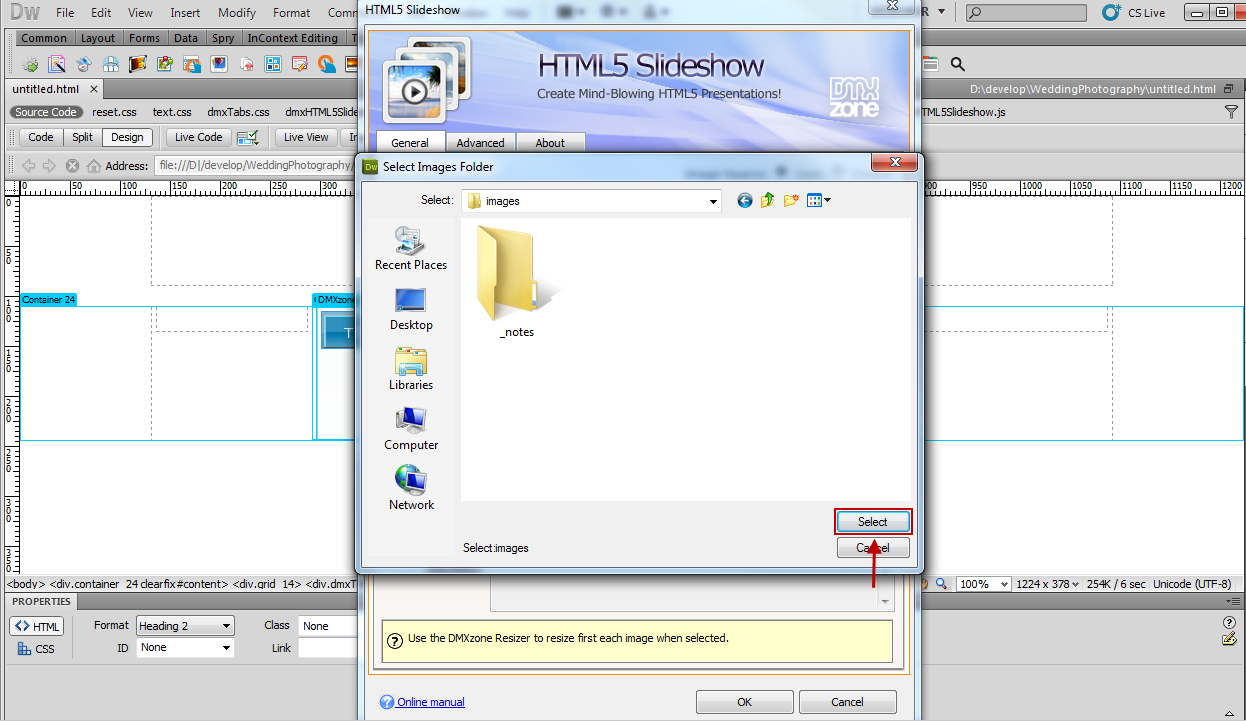Expand the images folder path dropdown

tap(713, 201)
